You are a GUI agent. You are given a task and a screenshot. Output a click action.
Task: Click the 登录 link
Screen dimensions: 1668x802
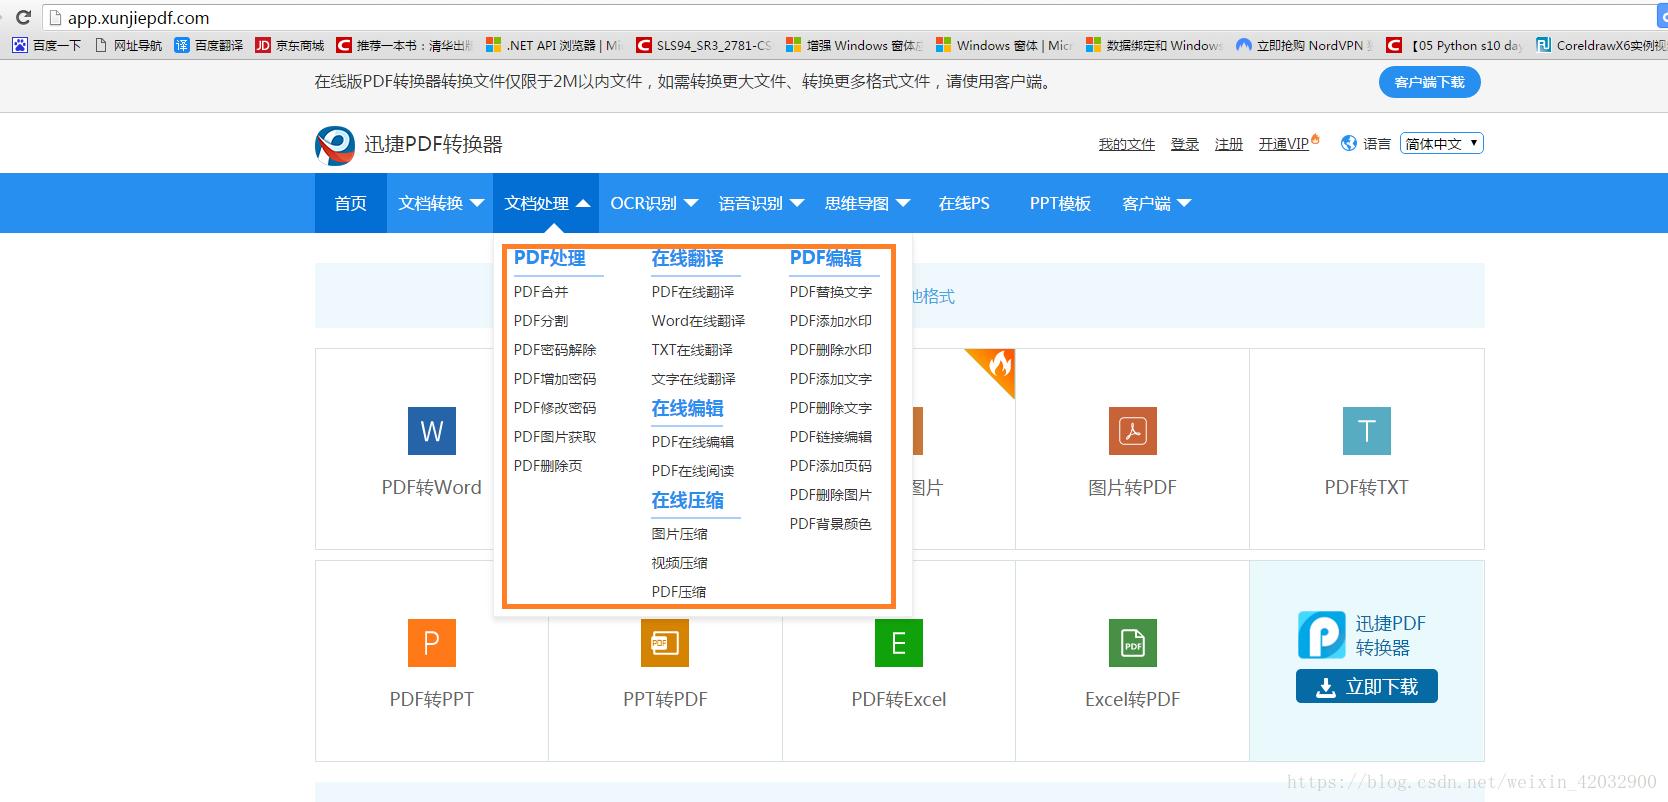pyautogui.click(x=1185, y=144)
